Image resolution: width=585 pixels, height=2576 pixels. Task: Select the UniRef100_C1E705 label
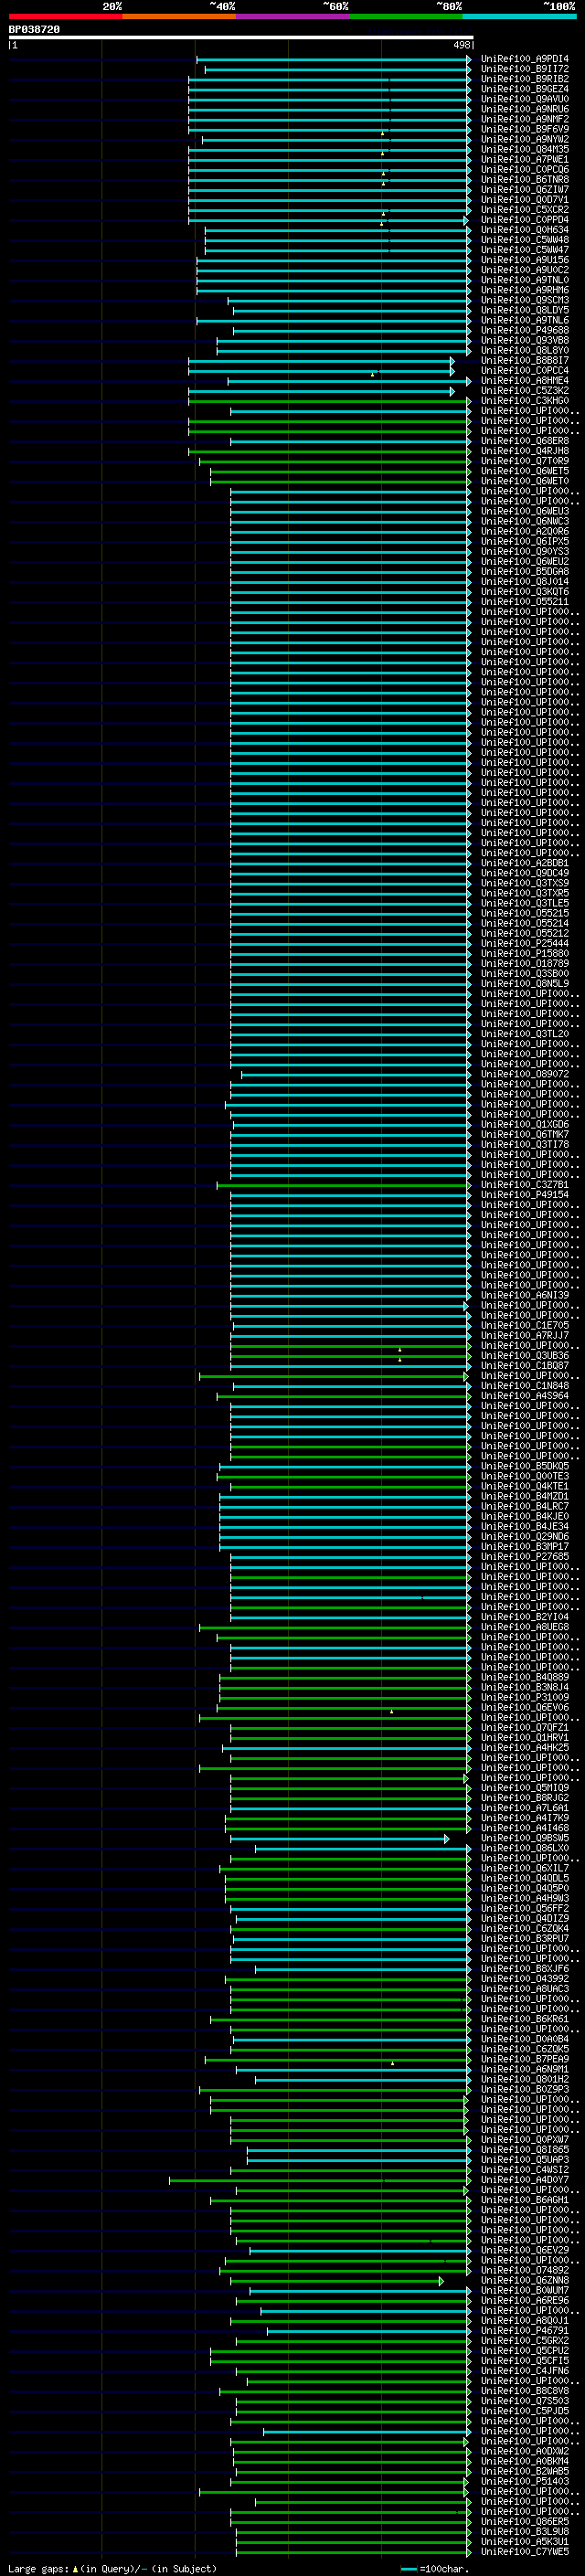pos(524,1326)
